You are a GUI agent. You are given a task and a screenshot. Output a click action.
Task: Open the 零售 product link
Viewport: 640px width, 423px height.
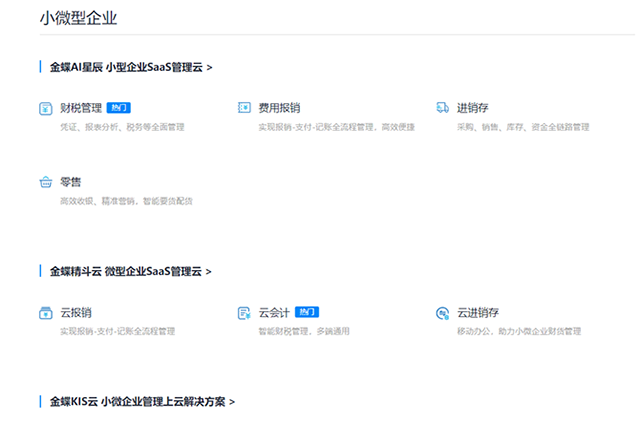(x=71, y=182)
